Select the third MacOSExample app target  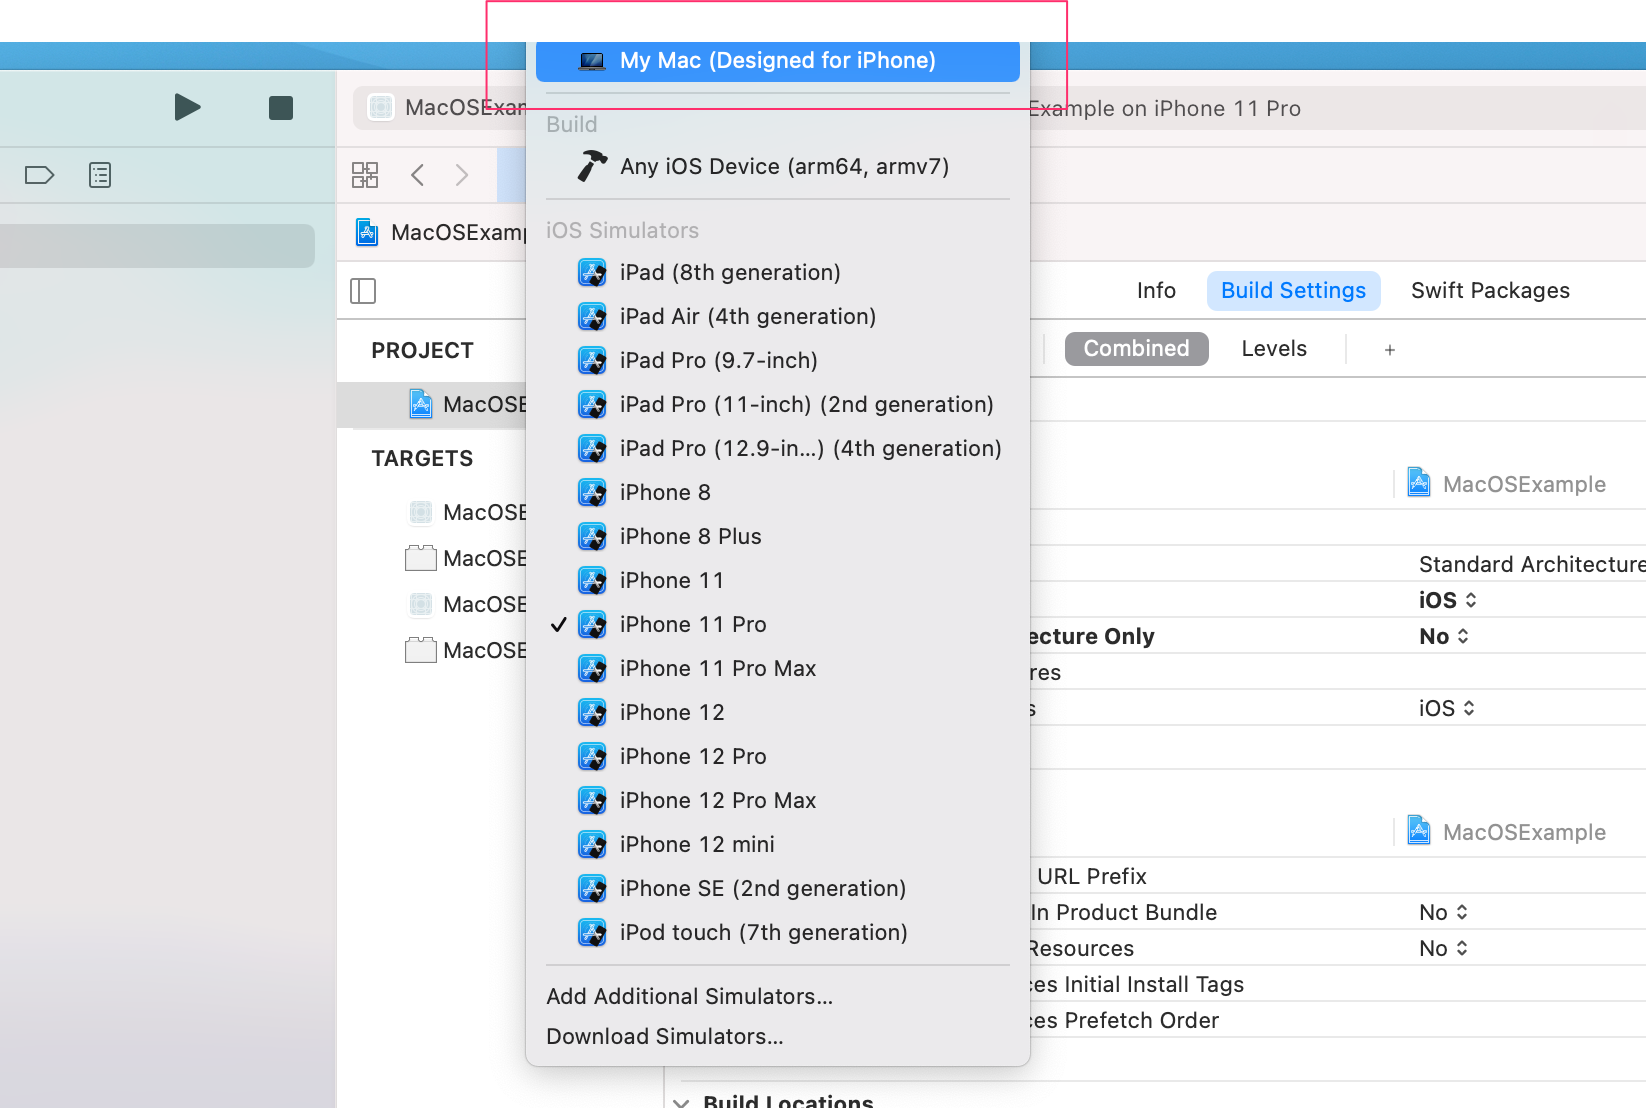point(466,604)
